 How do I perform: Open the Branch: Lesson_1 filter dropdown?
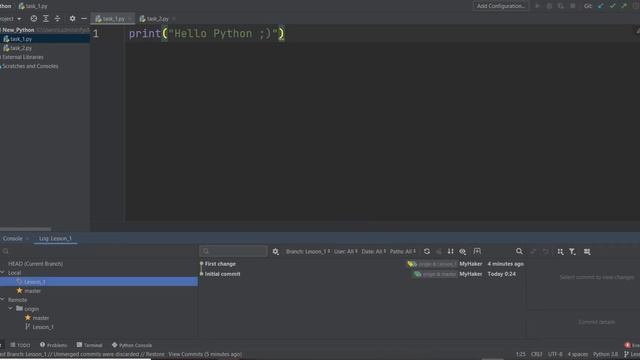coord(308,251)
